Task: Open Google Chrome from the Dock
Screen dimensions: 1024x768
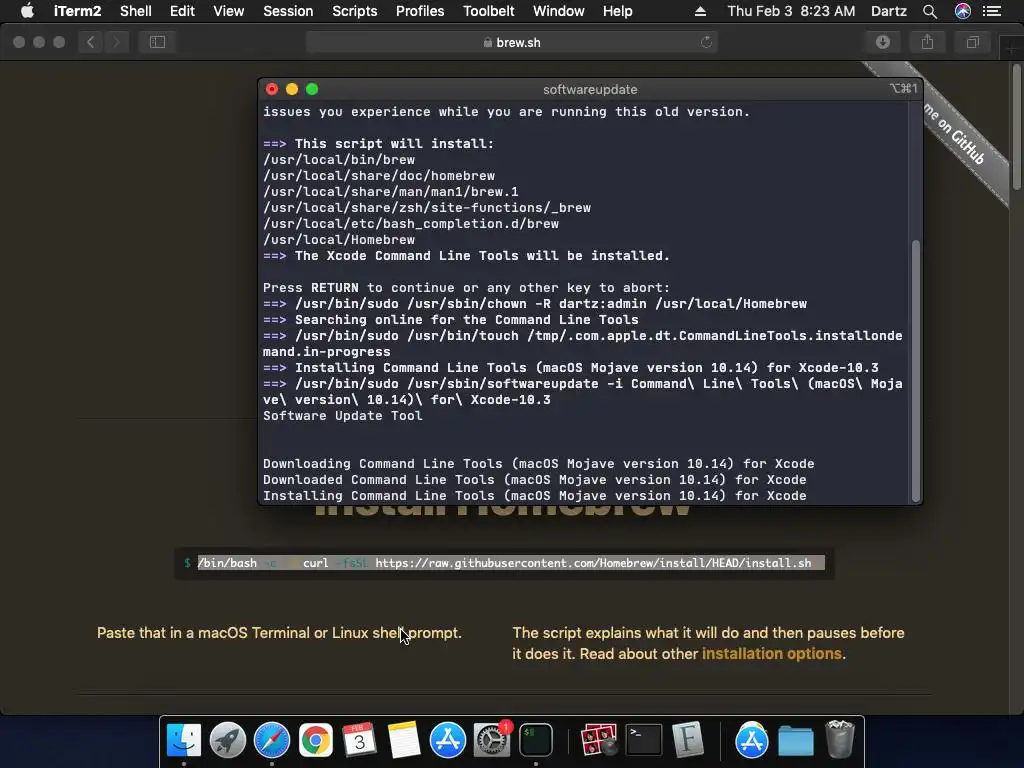Action: coord(315,740)
